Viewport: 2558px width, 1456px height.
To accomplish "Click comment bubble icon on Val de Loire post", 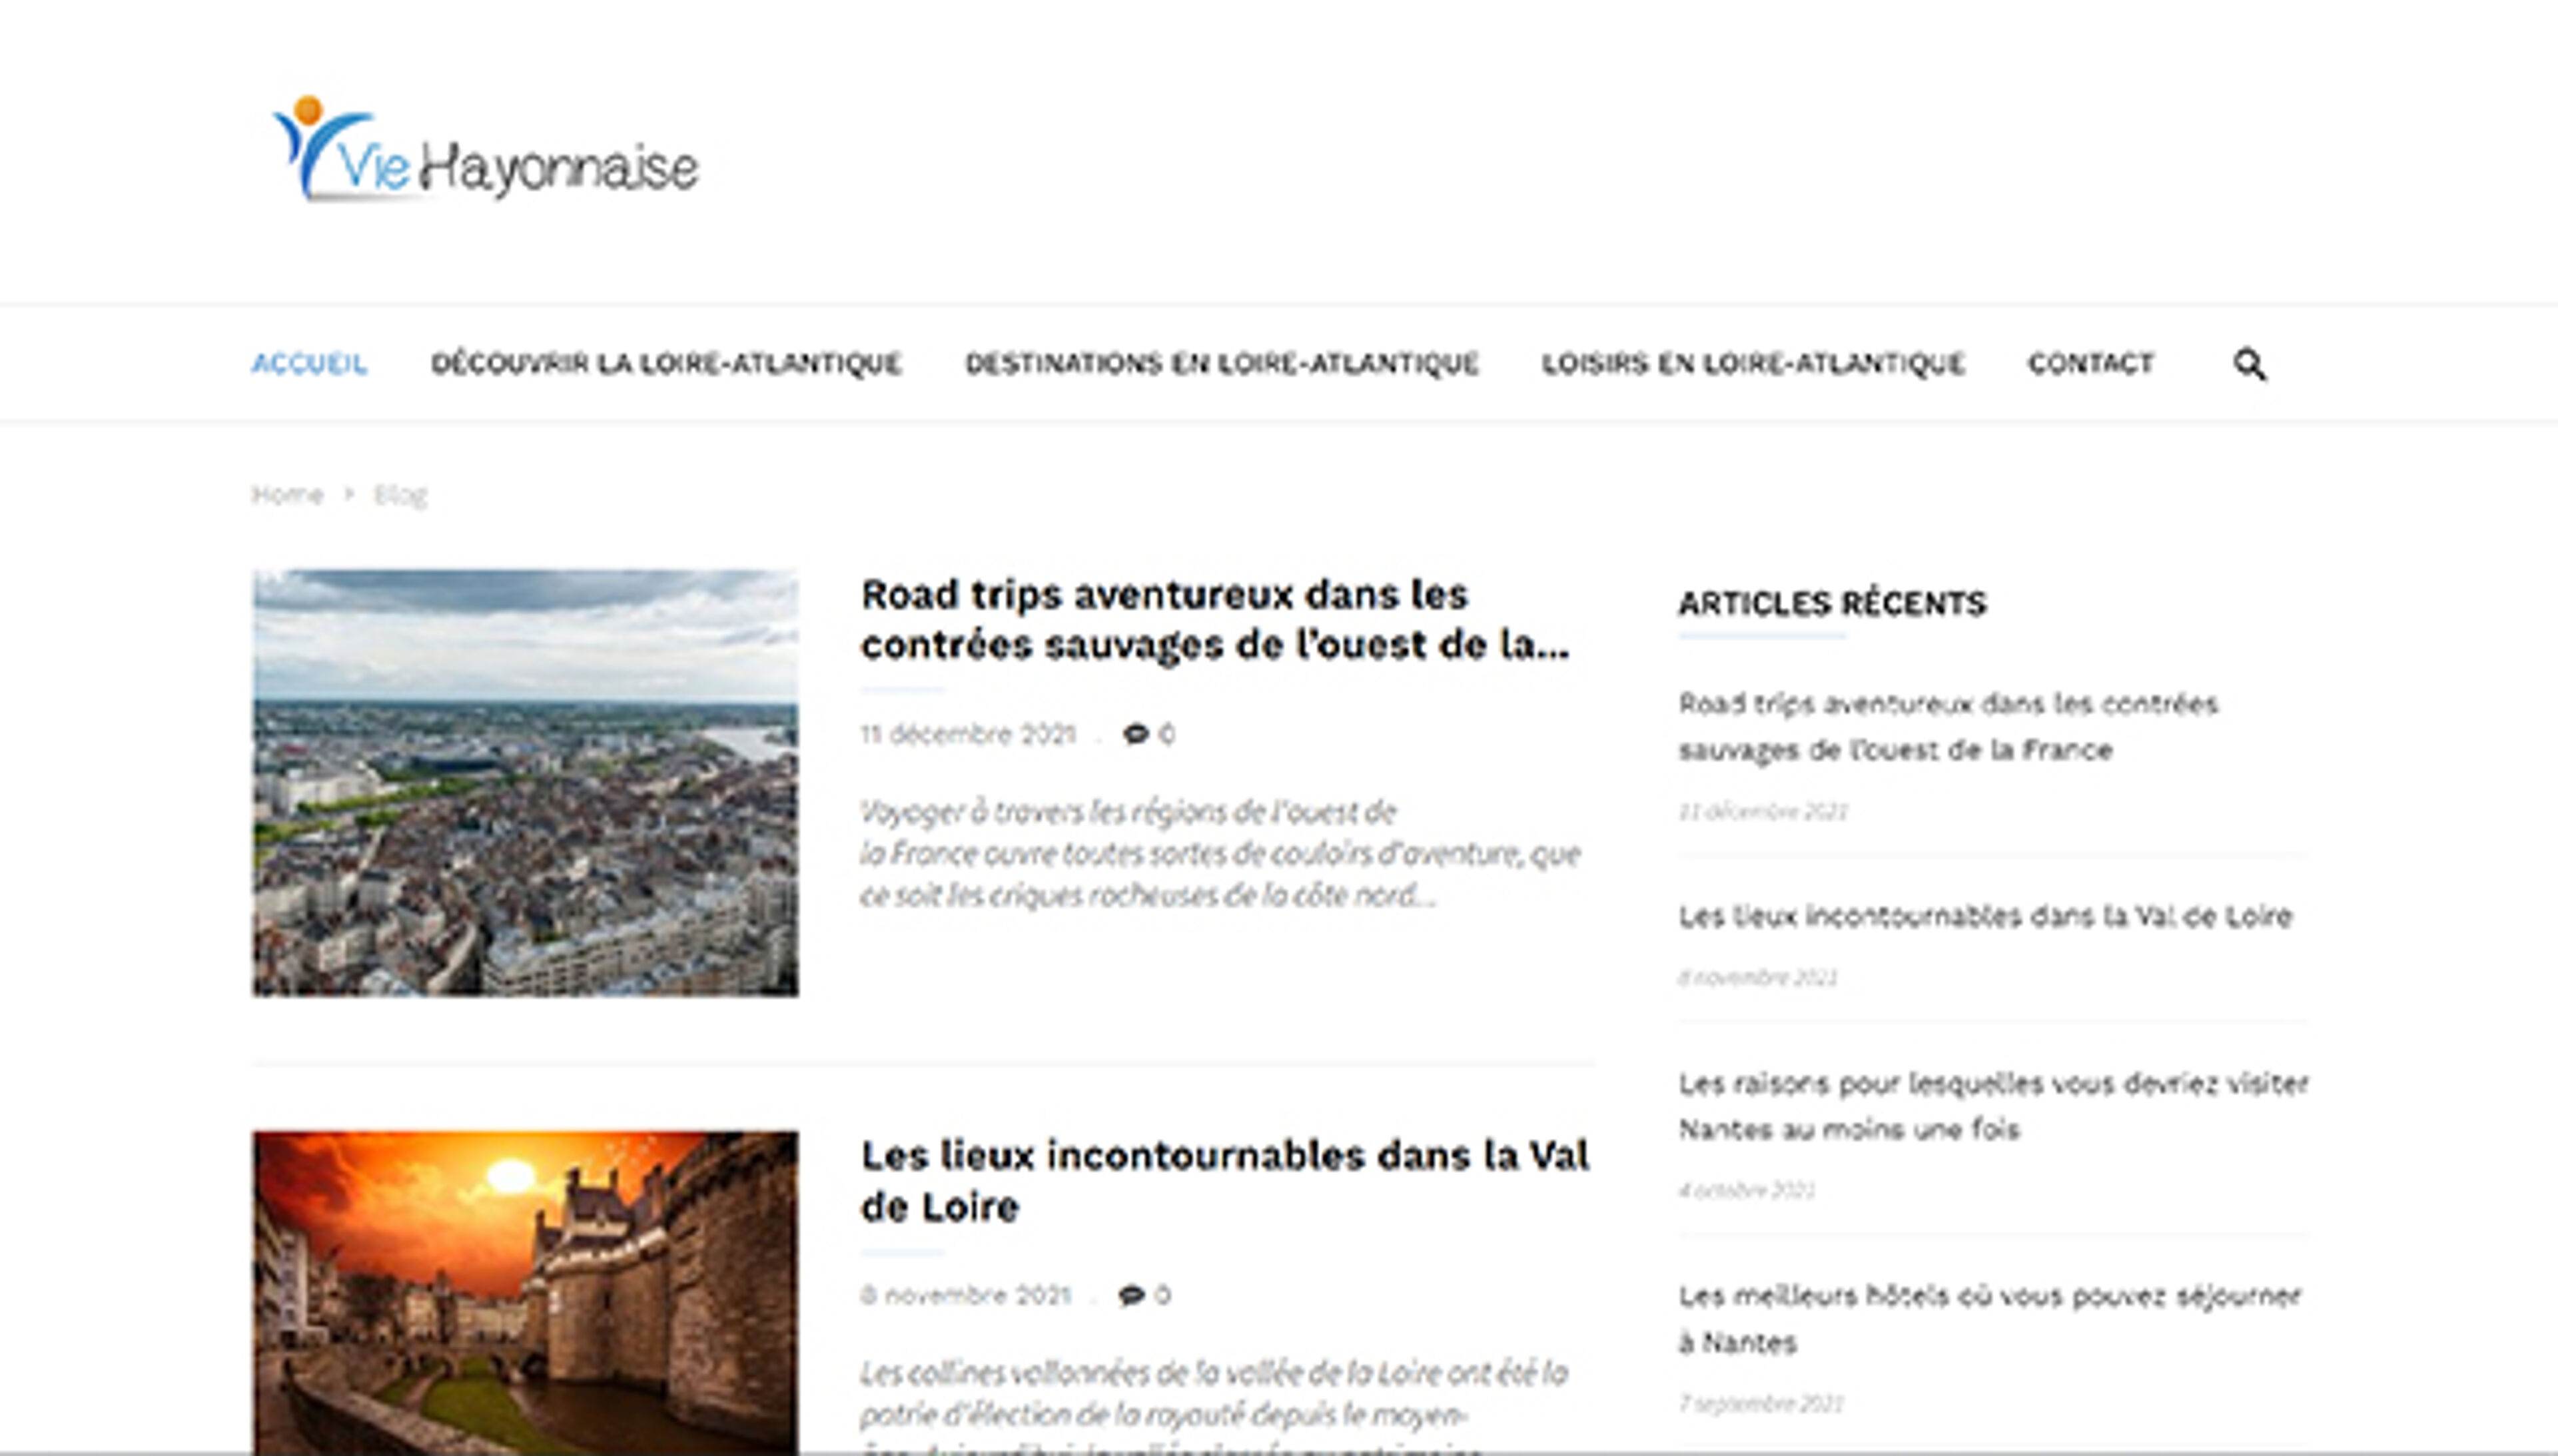I will coord(1131,1295).
